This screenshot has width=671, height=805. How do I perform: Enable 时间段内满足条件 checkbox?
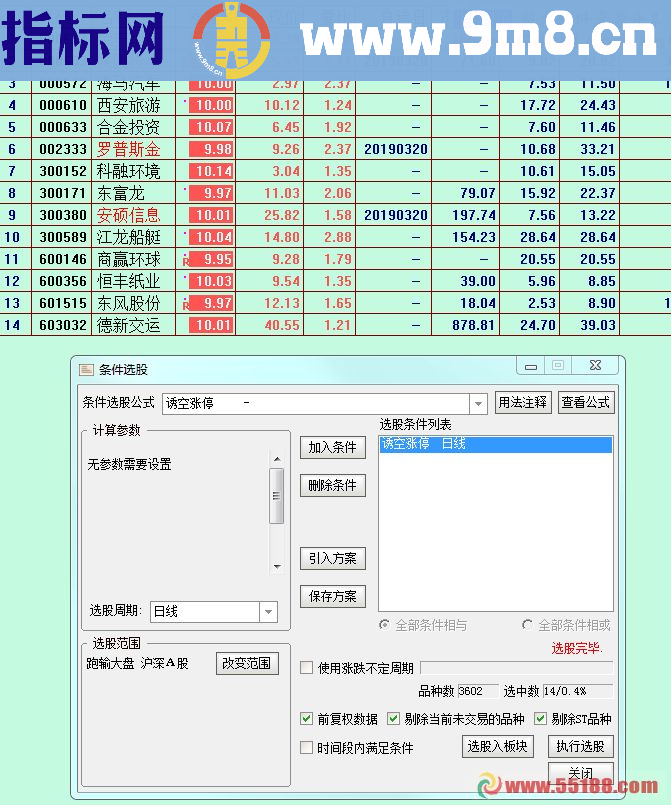[306, 748]
